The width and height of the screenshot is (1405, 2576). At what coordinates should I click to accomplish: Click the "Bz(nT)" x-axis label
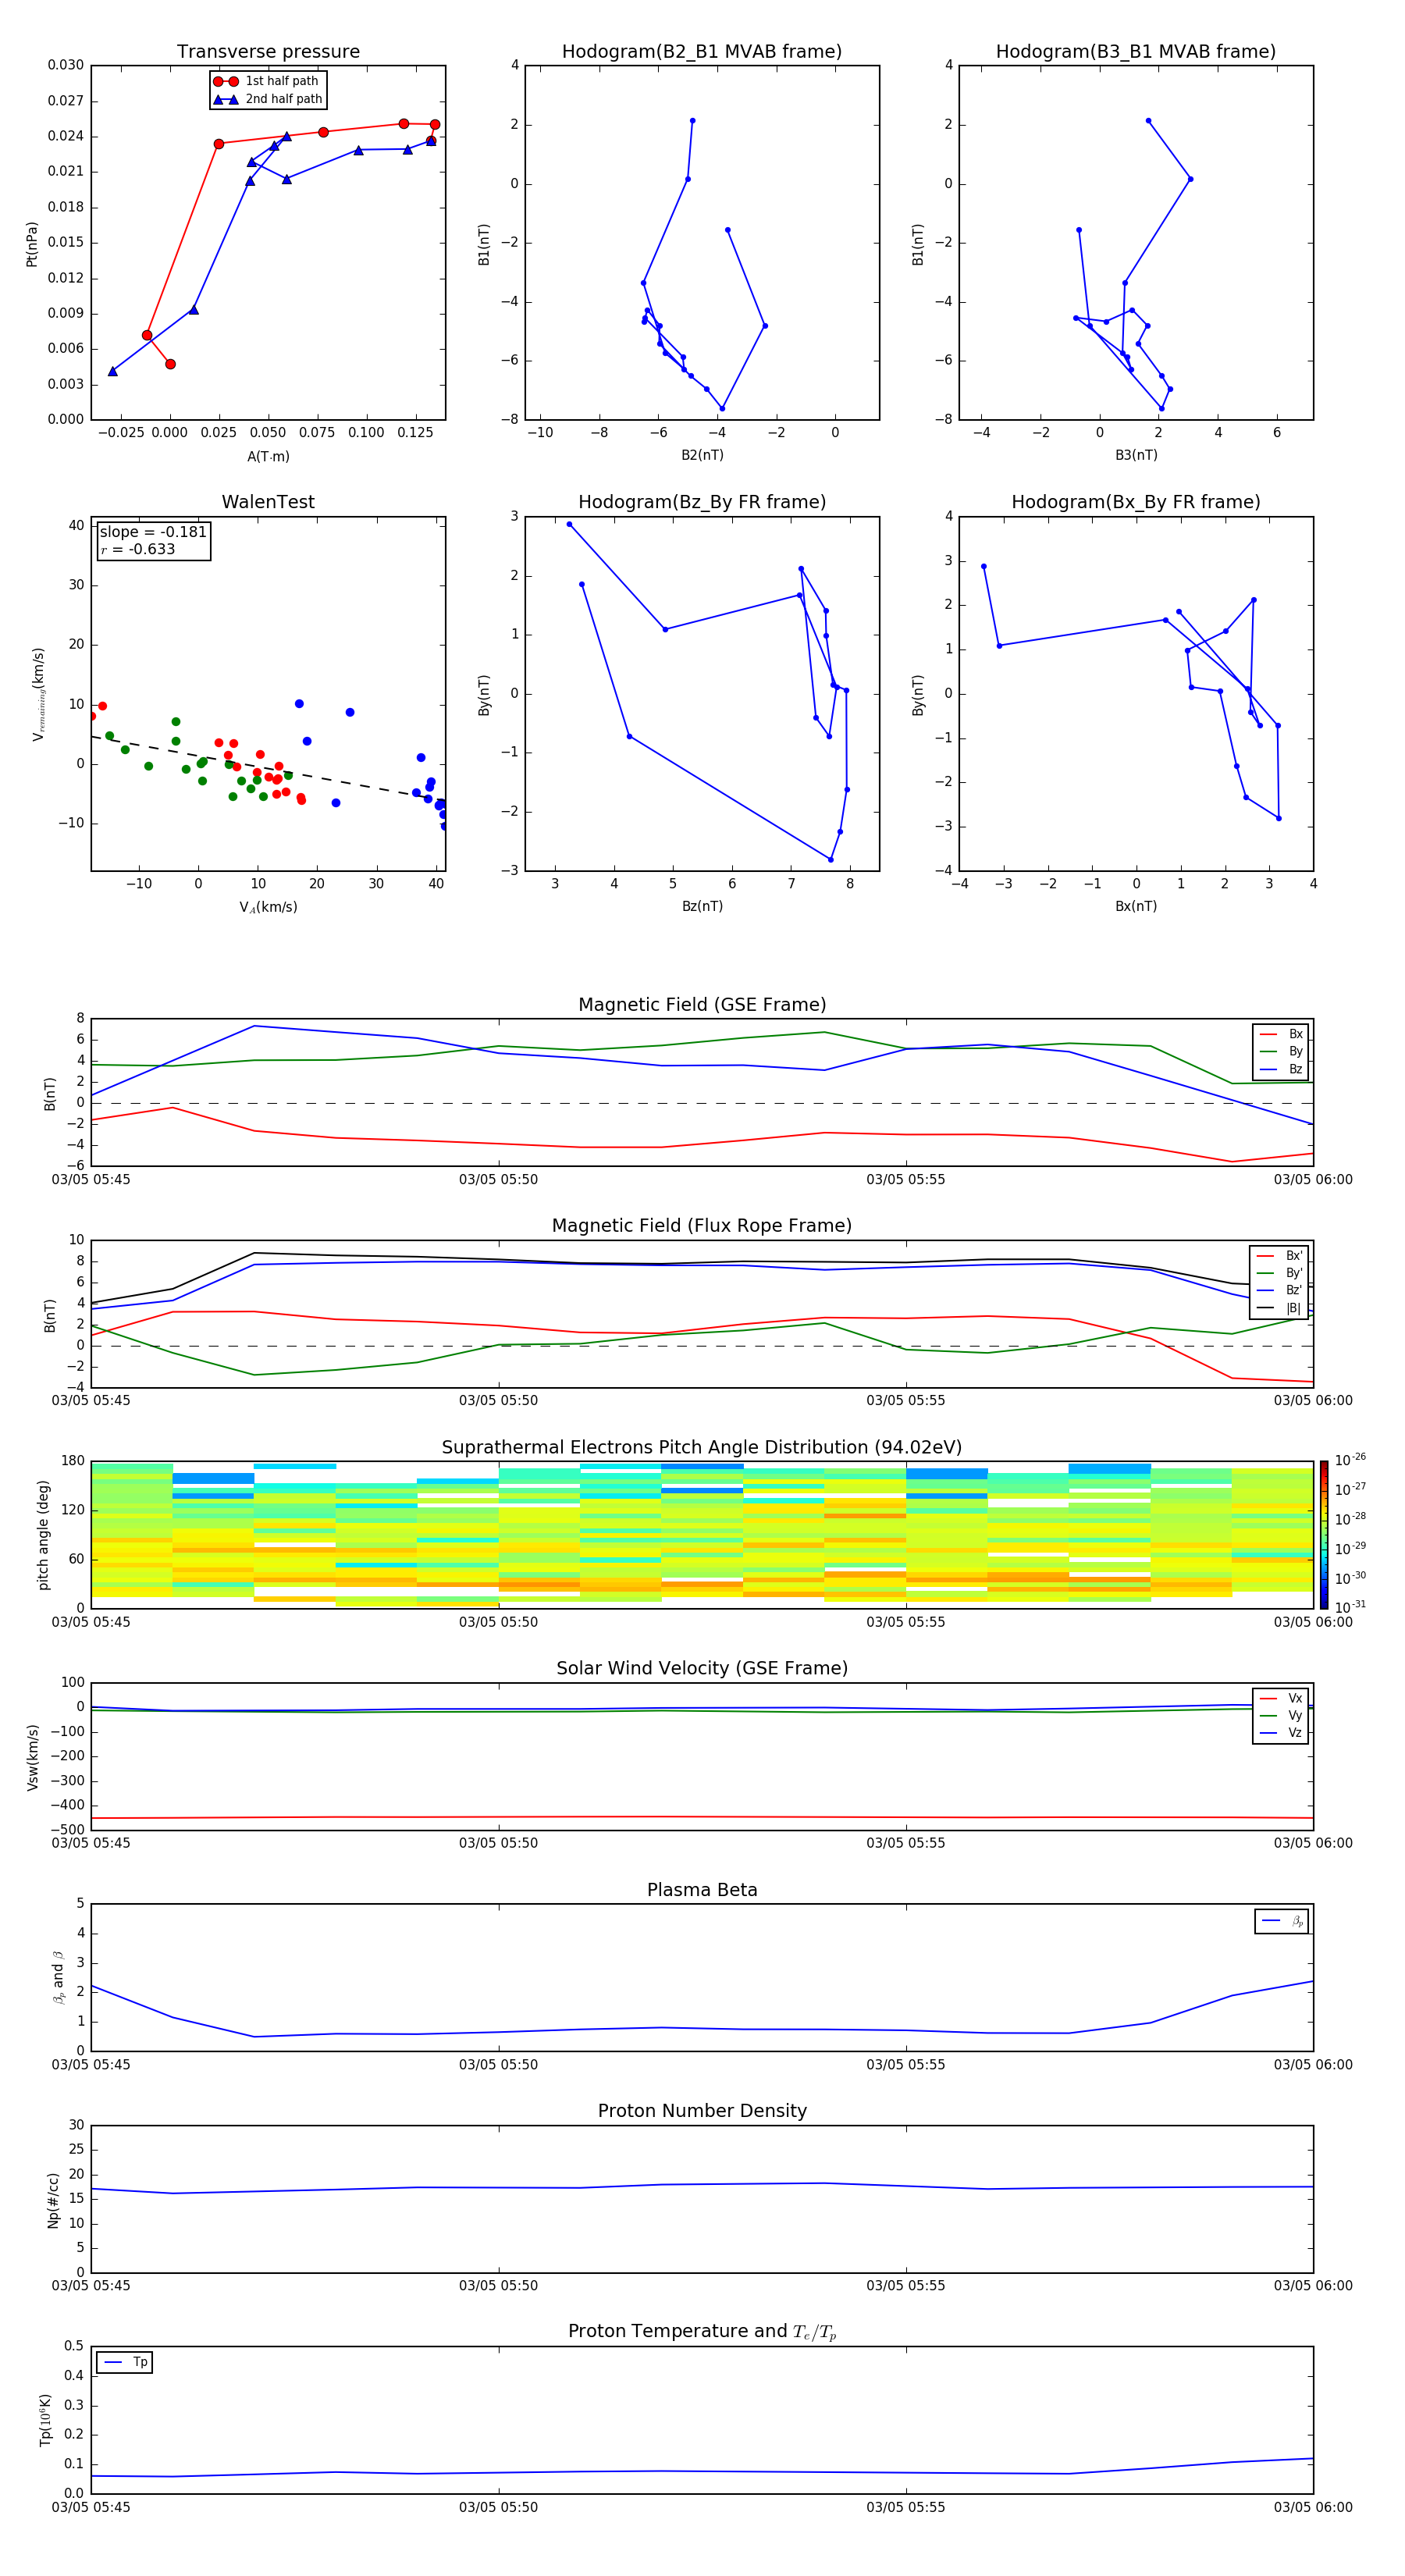click(x=702, y=906)
